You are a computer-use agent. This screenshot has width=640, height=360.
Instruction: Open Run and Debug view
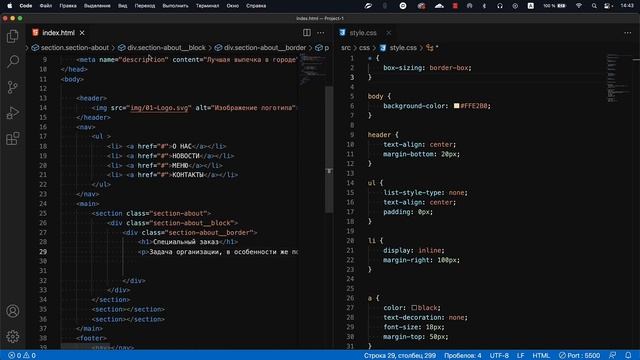click(x=13, y=113)
